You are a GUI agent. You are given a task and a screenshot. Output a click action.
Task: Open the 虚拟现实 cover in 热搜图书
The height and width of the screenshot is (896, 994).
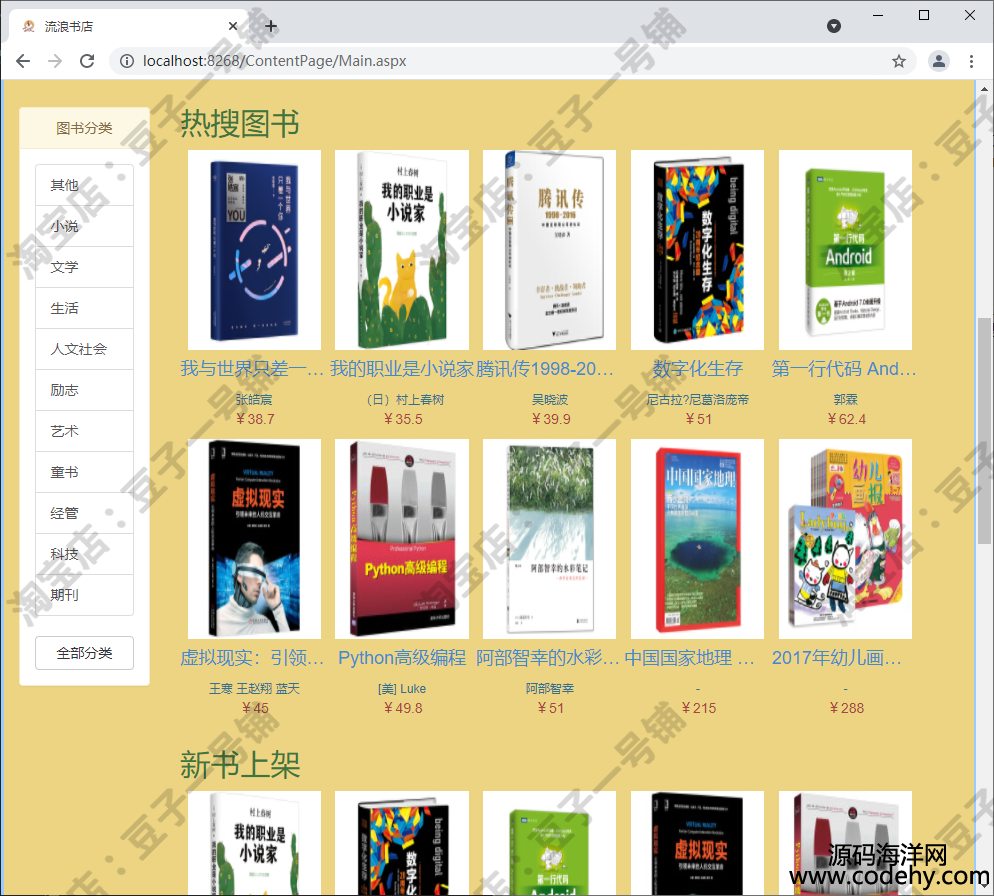coord(254,539)
